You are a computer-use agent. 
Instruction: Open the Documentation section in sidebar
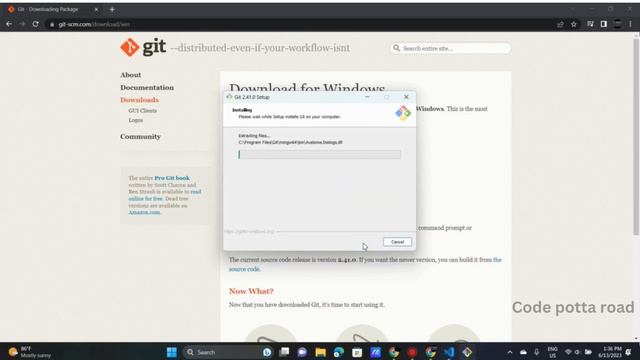tap(147, 87)
